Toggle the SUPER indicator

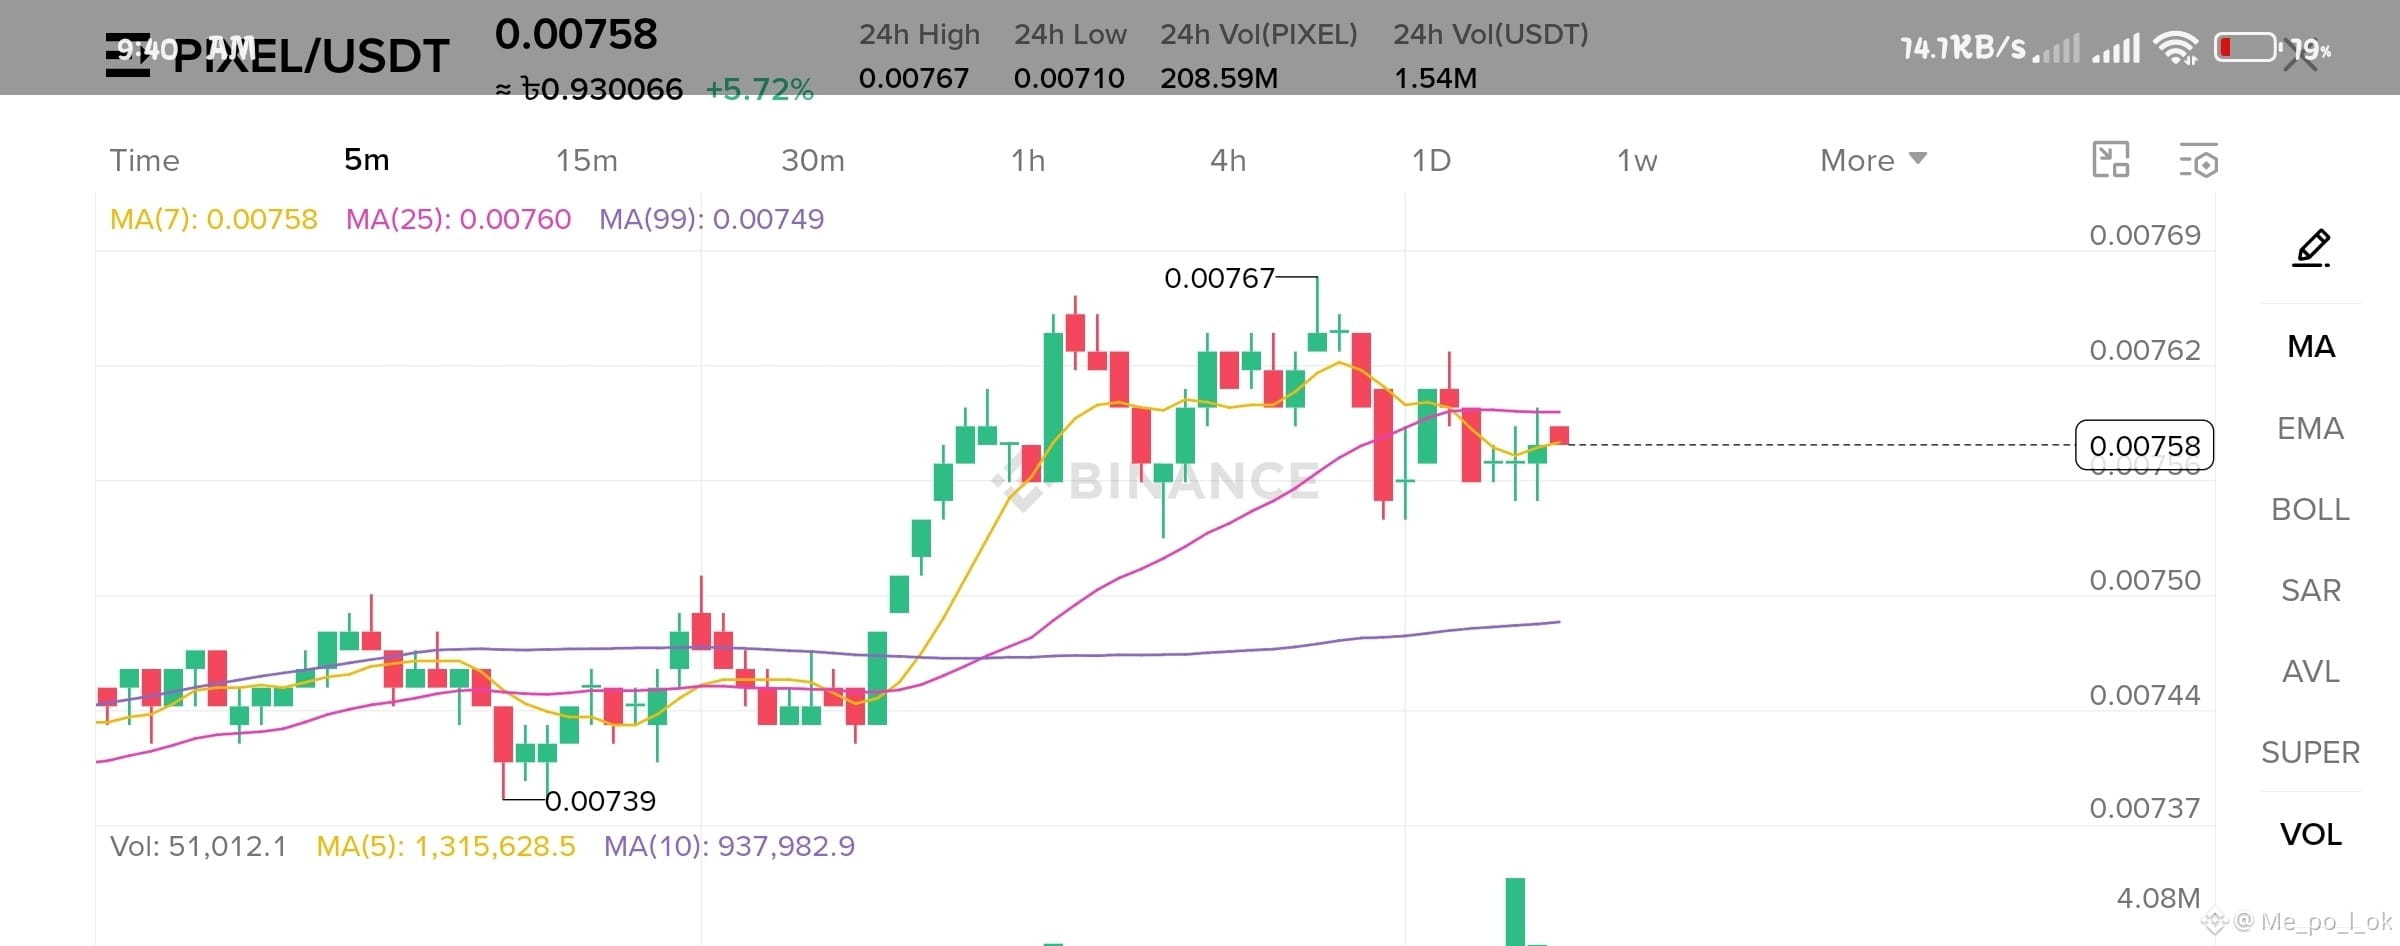point(2311,752)
